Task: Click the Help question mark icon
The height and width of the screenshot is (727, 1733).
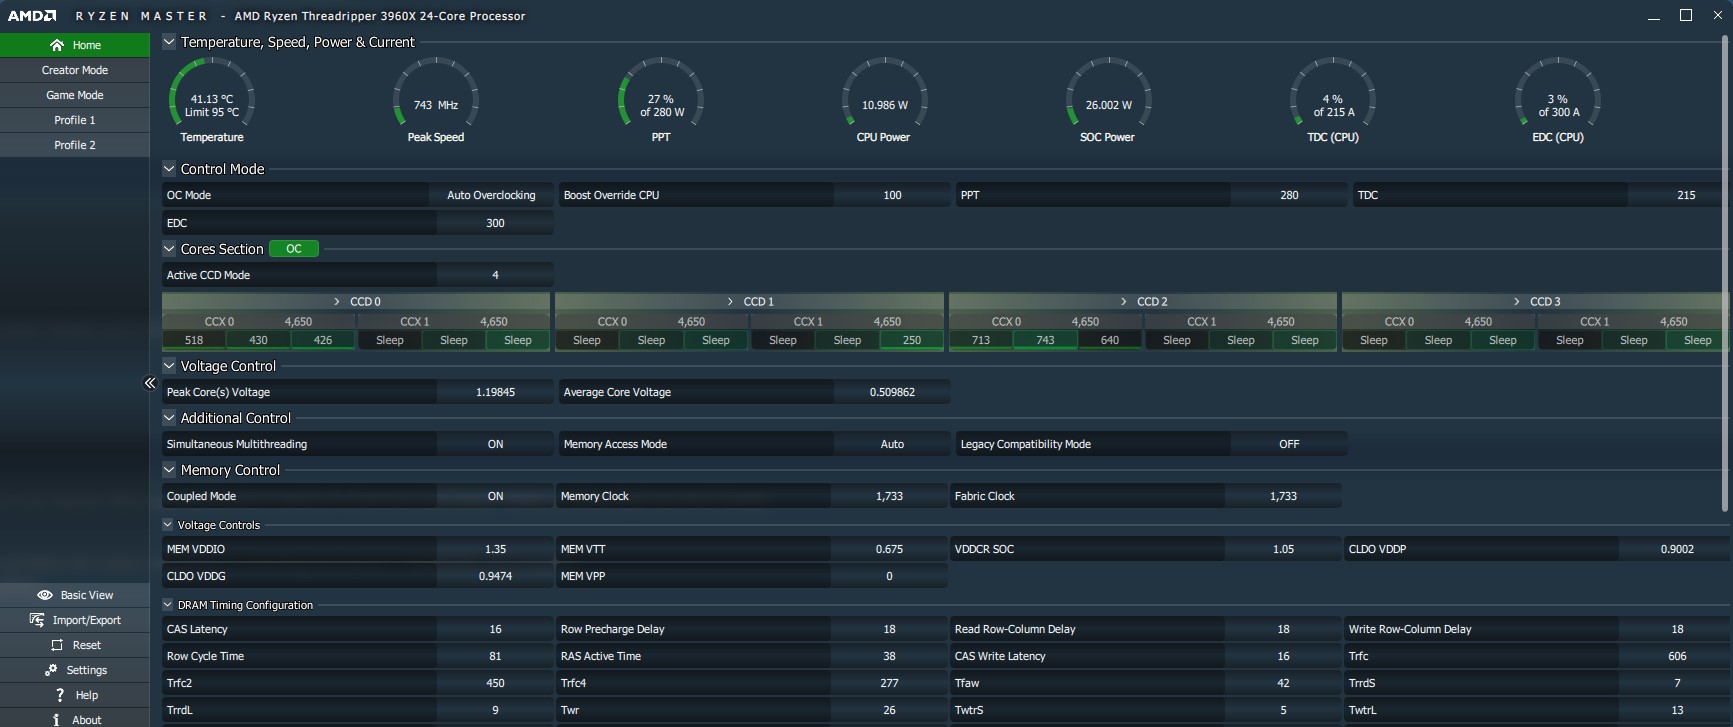Action: point(60,695)
